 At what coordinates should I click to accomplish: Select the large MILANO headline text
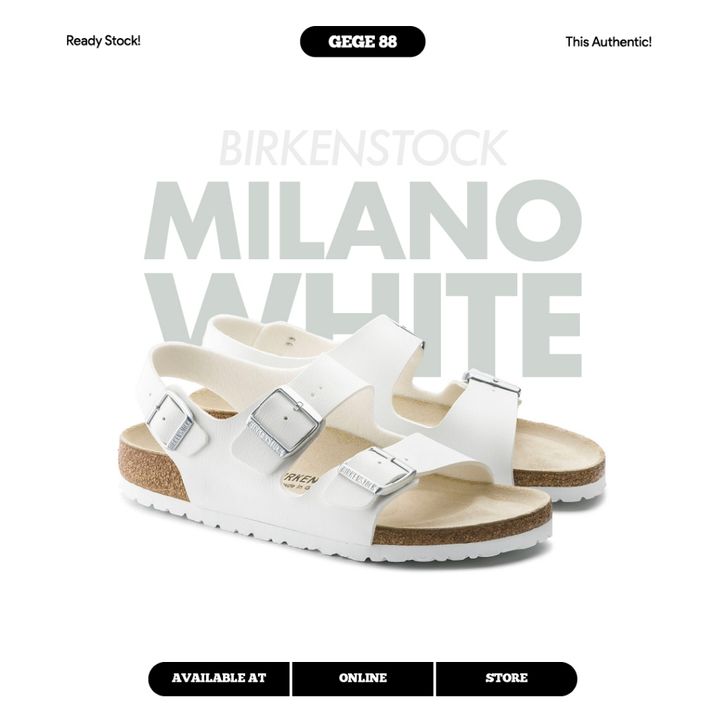click(363, 220)
